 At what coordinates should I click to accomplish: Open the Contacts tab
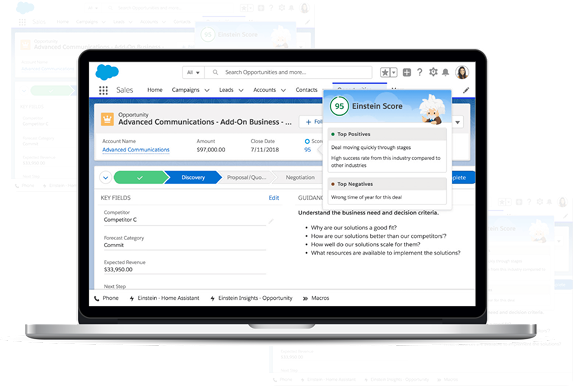[306, 90]
